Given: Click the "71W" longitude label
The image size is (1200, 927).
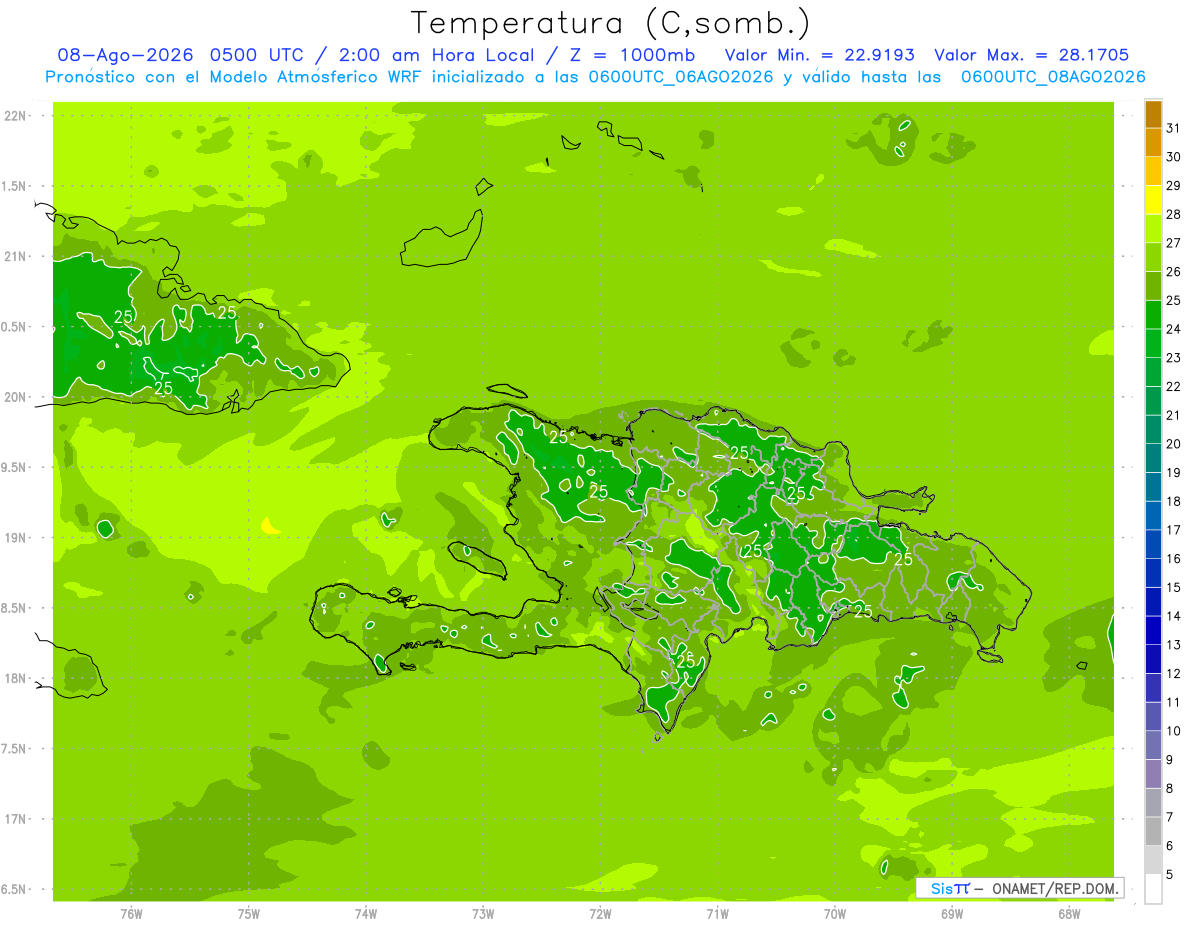Looking at the screenshot, I should tap(717, 914).
